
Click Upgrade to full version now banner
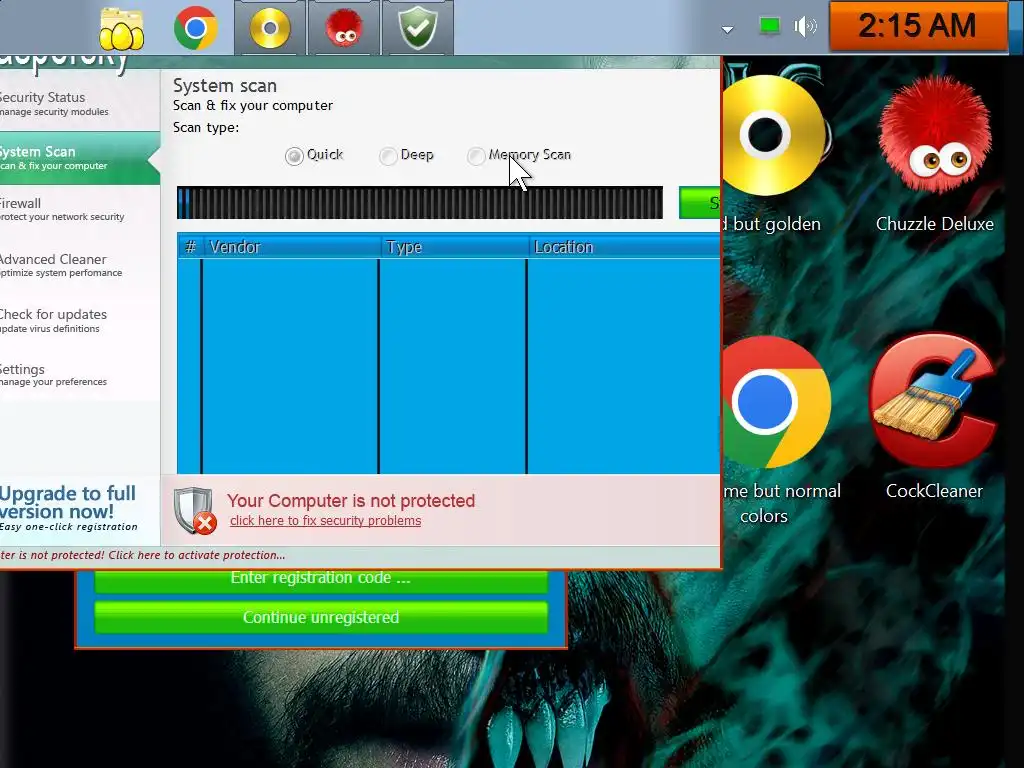click(x=69, y=508)
